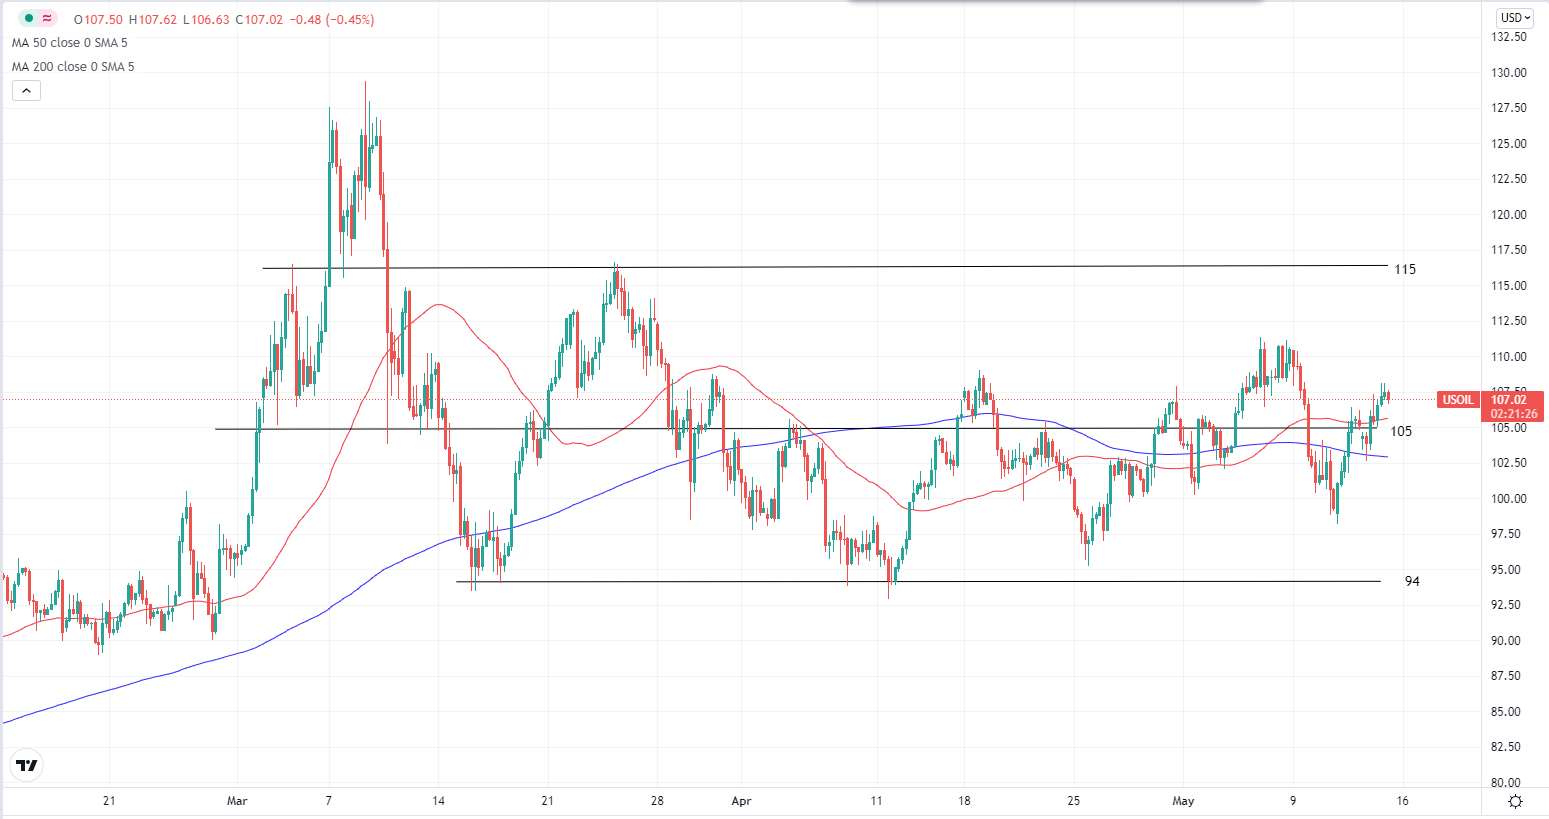1549x819 pixels.
Task: Click the 90.00 price axis label
Action: [1508, 641]
